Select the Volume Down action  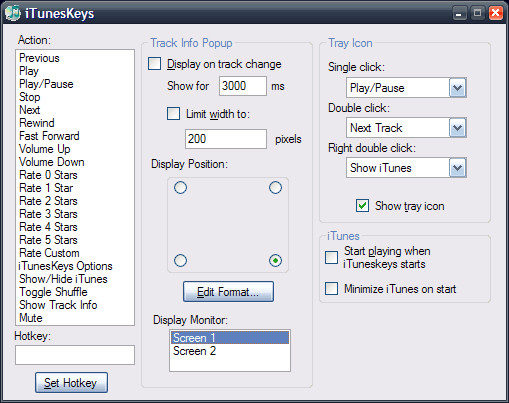click(x=75, y=162)
